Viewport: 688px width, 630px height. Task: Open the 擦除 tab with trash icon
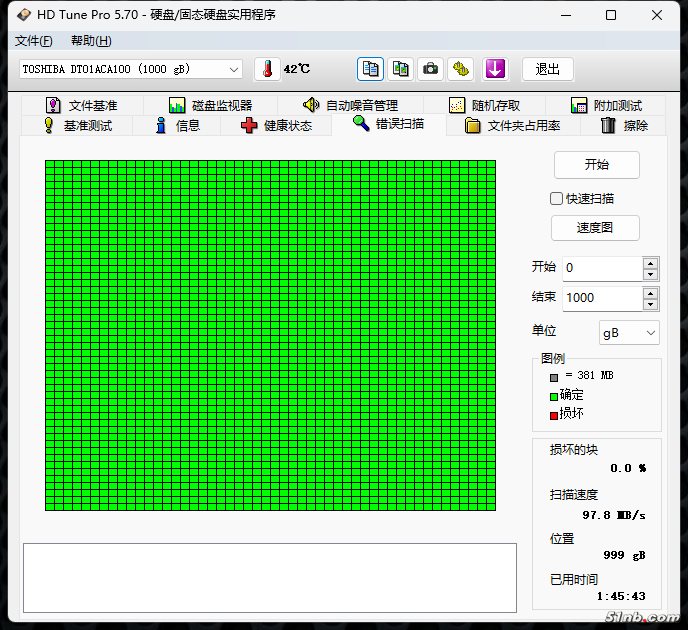624,125
